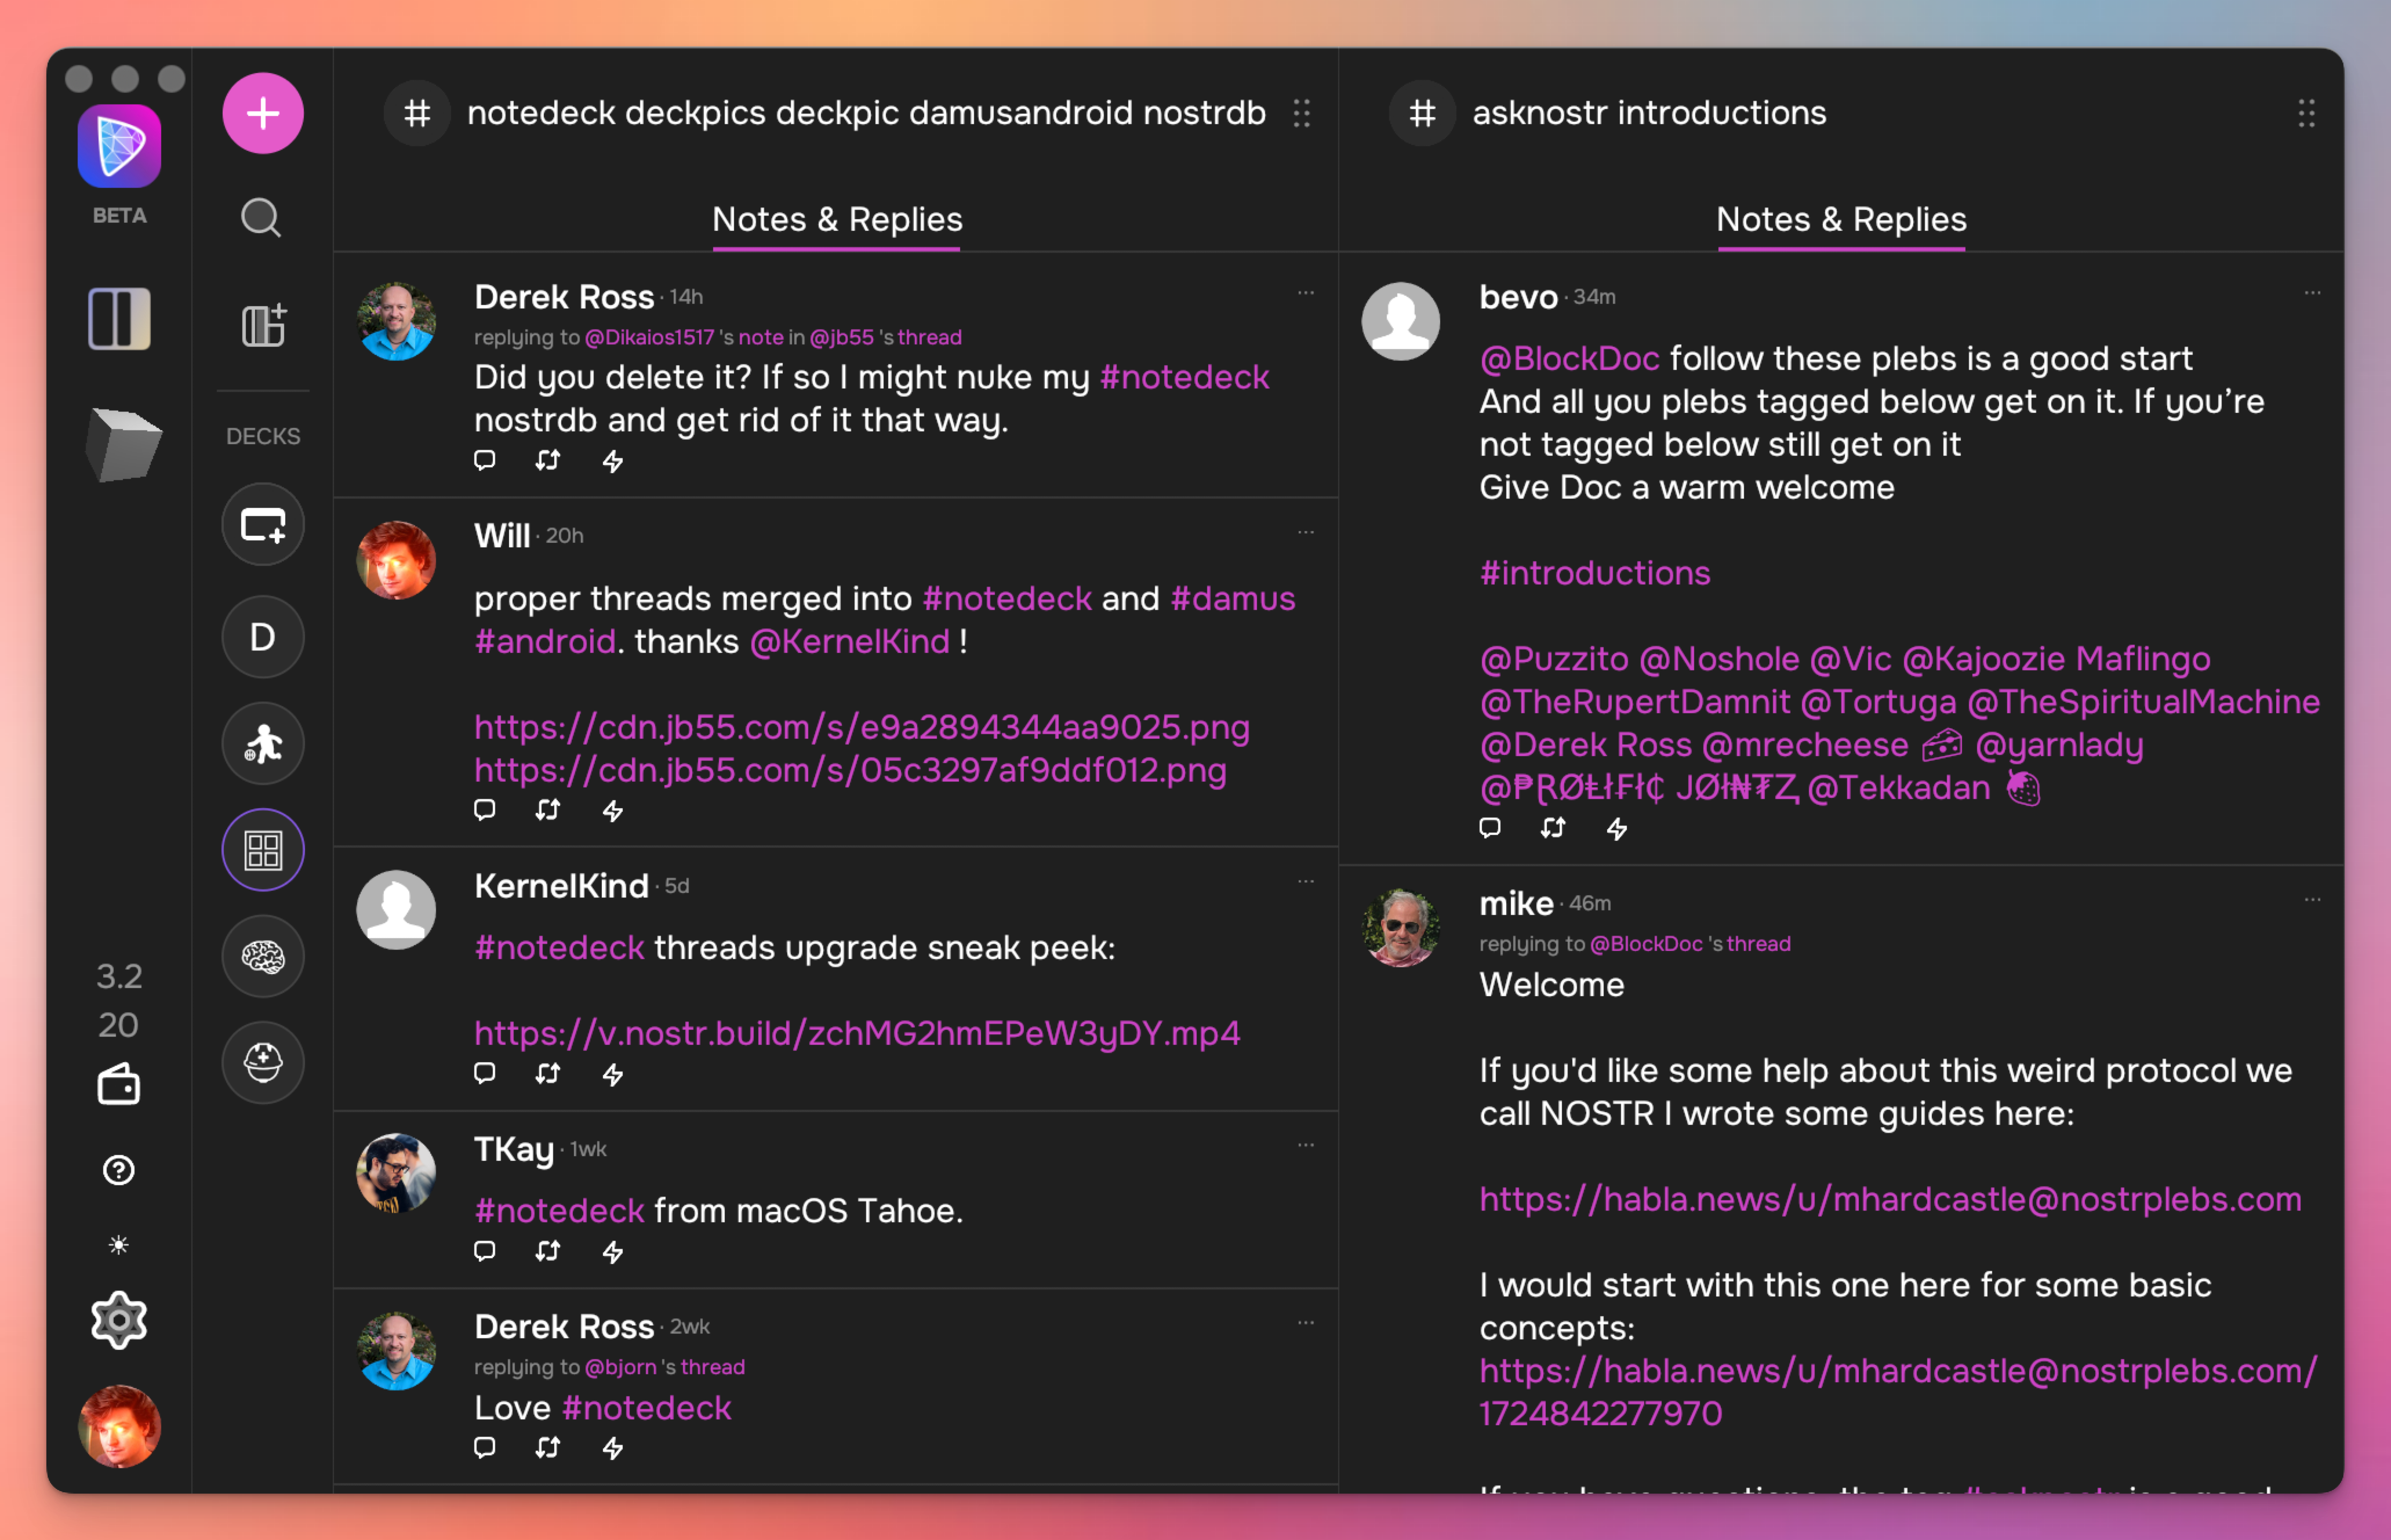This screenshot has height=1540, width=2391.
Task: Open mike's profile picture
Action: 1401,928
